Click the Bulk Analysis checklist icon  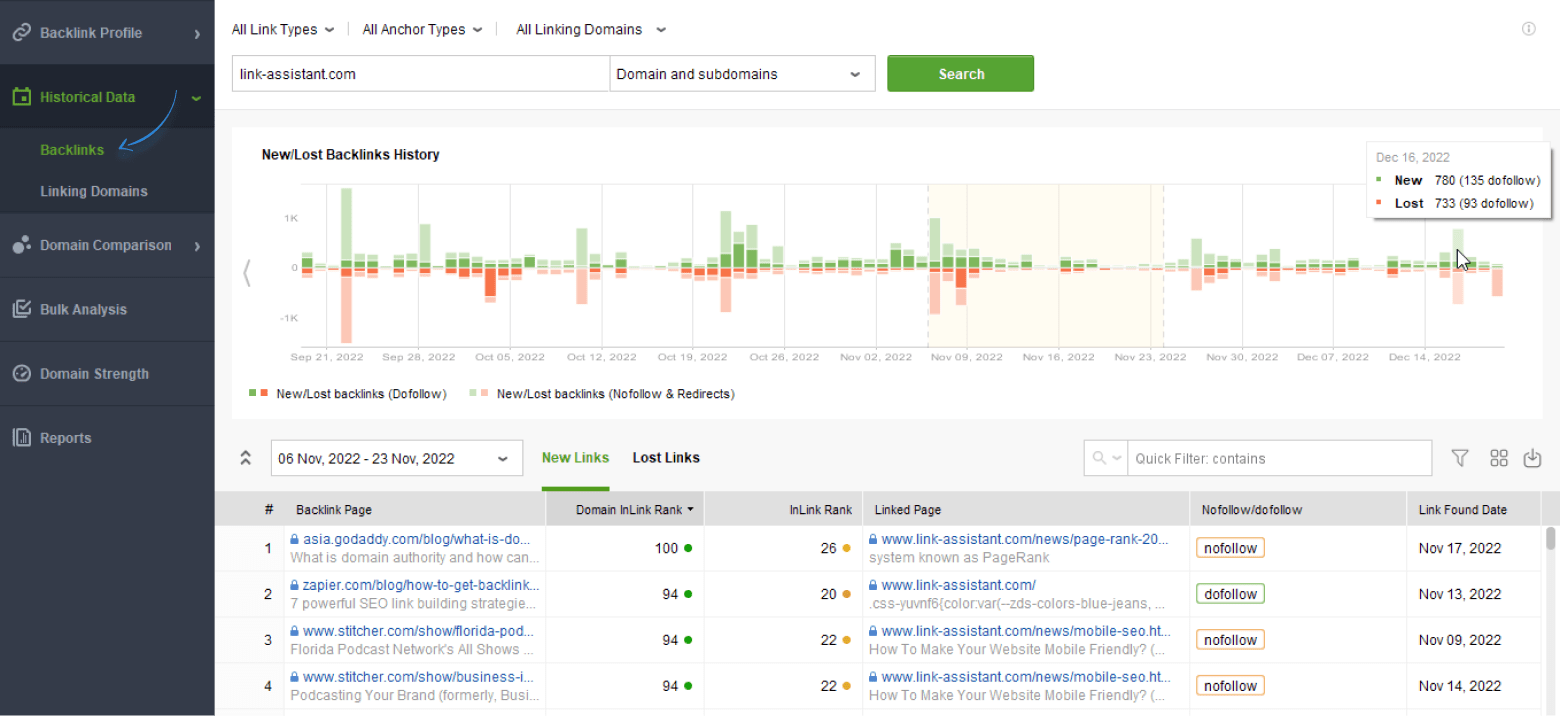coord(21,309)
